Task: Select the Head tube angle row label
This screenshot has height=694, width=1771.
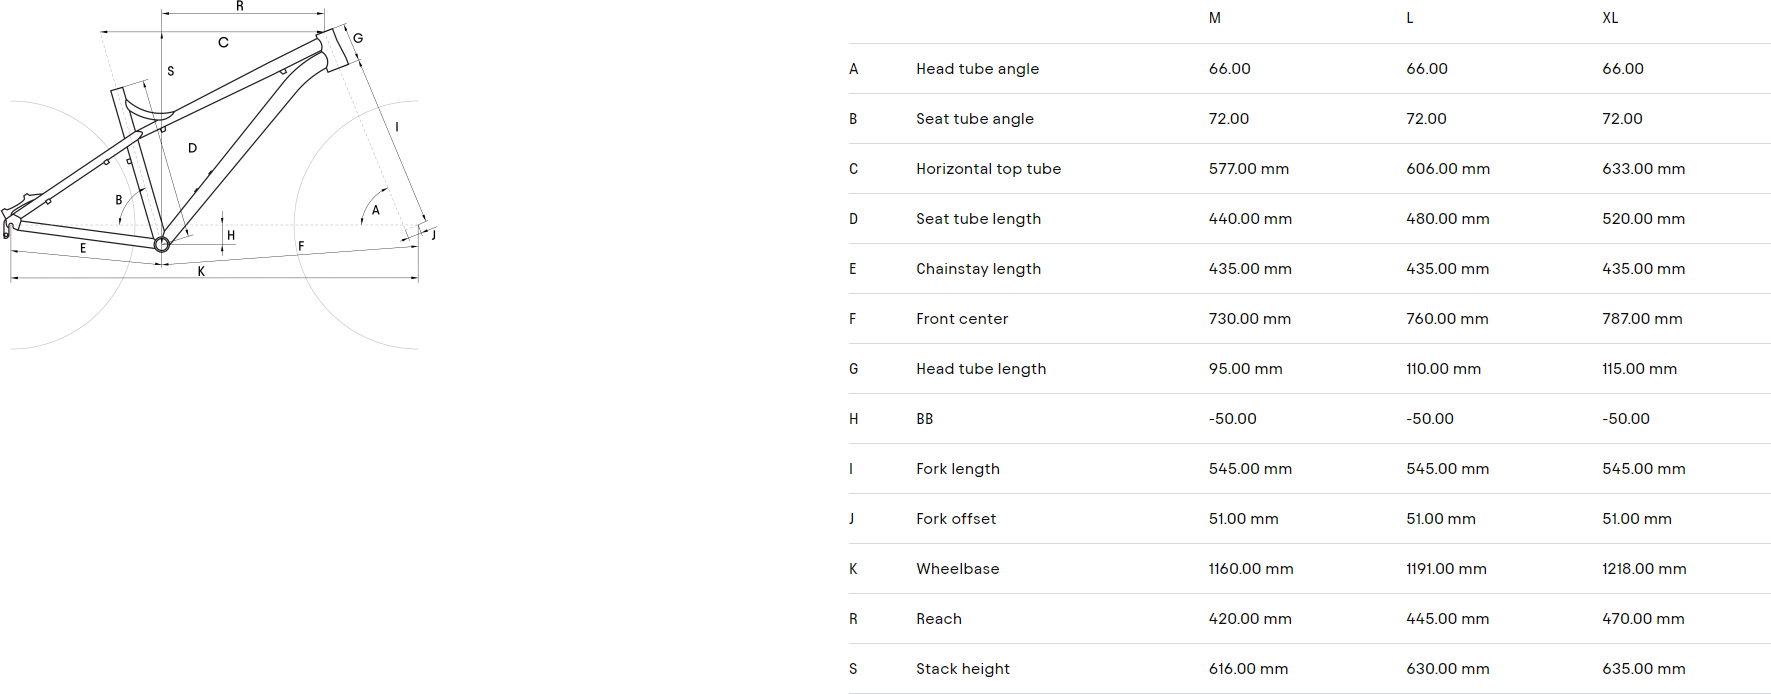Action: (x=977, y=69)
